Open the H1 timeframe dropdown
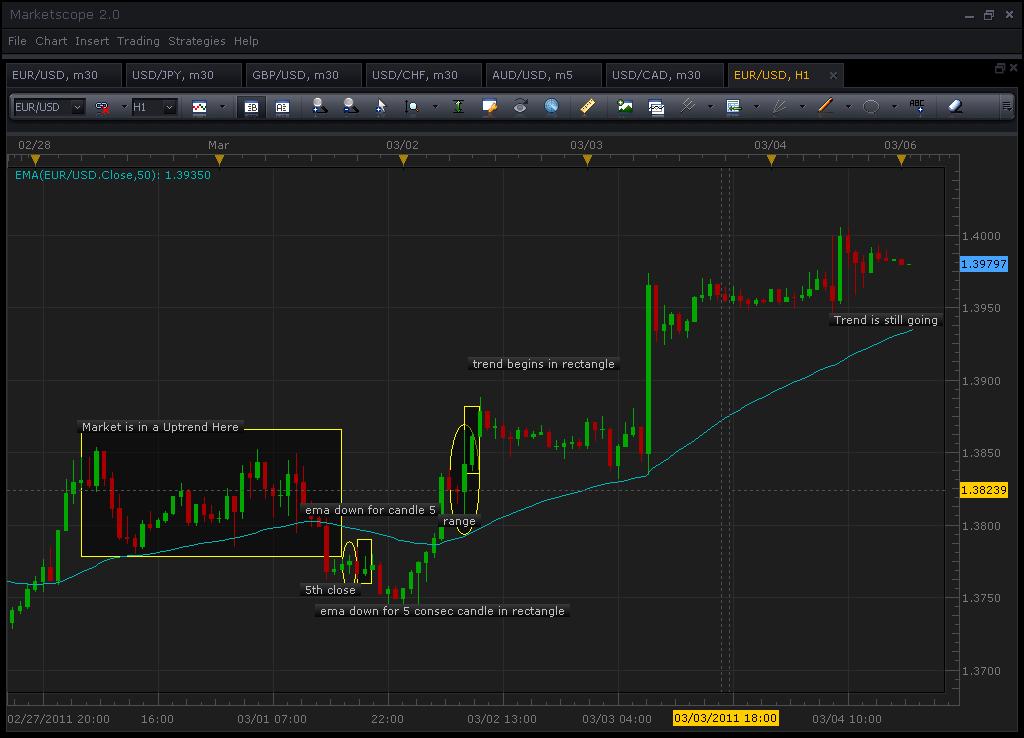1024x738 pixels. [x=169, y=107]
